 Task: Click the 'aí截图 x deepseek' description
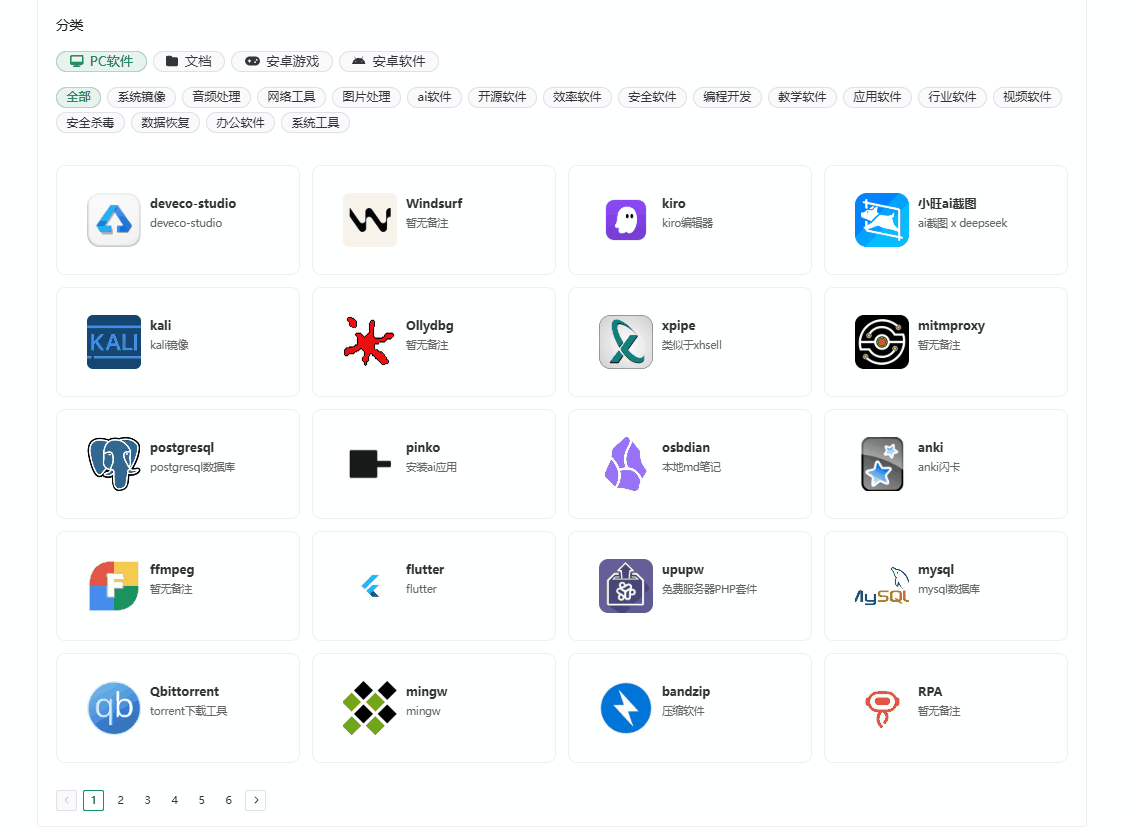[x=962, y=223]
